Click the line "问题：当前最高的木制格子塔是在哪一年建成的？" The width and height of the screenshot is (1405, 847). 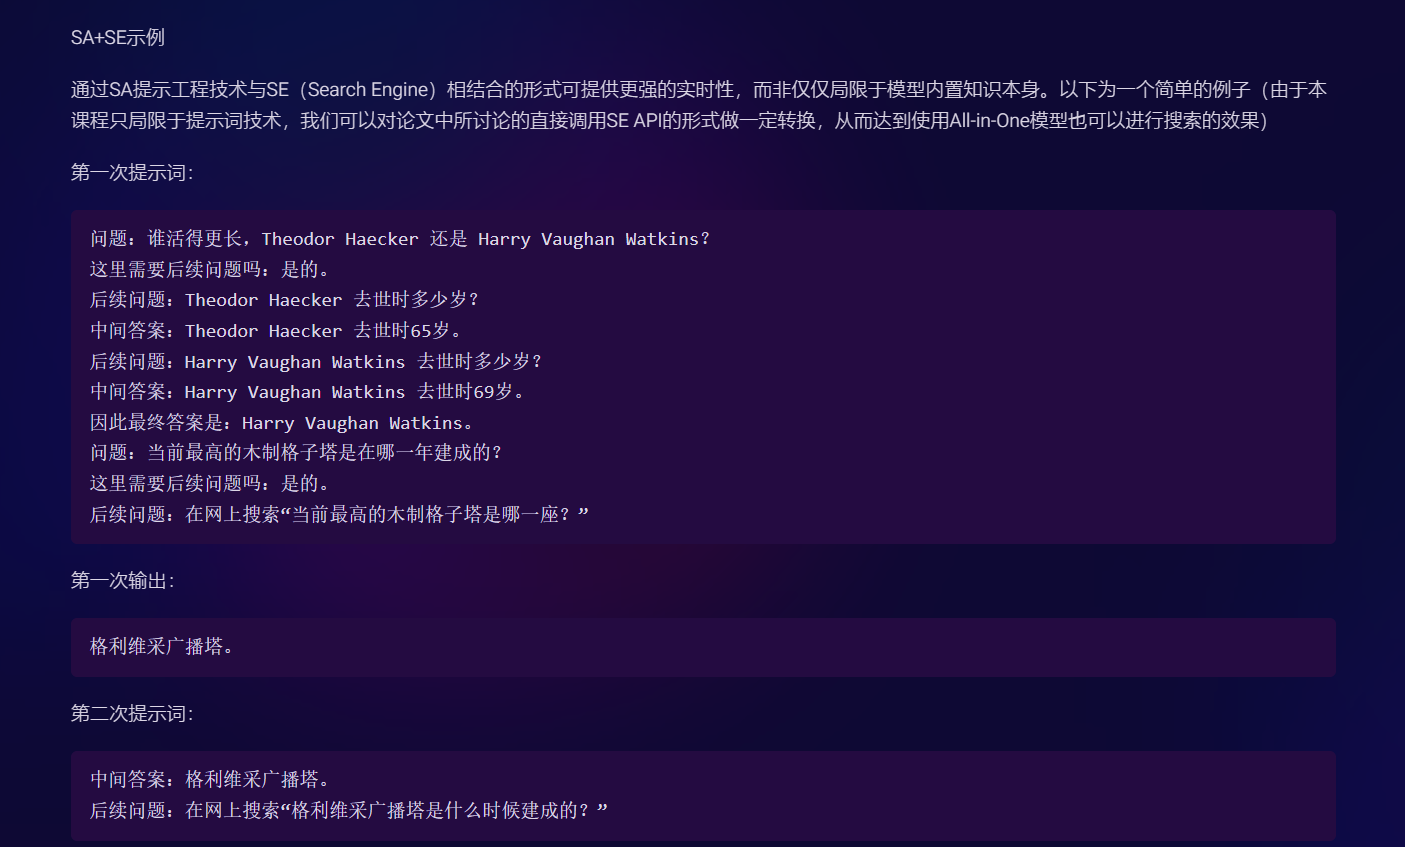coord(297,453)
